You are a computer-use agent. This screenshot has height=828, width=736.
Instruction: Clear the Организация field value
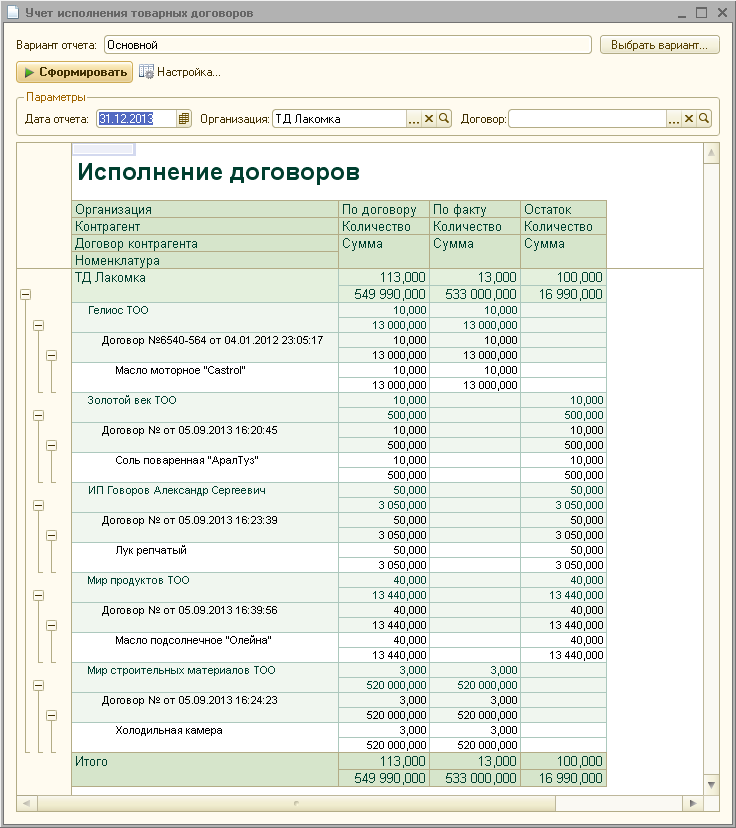[x=429, y=119]
